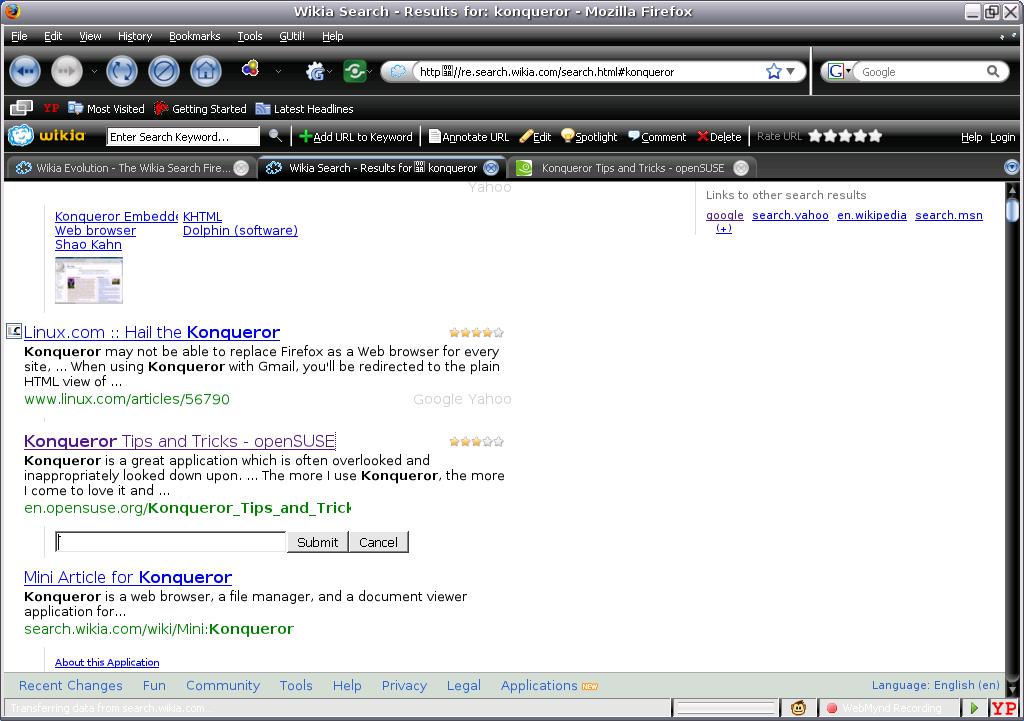Open dropdown beside colored balls icon

279,72
